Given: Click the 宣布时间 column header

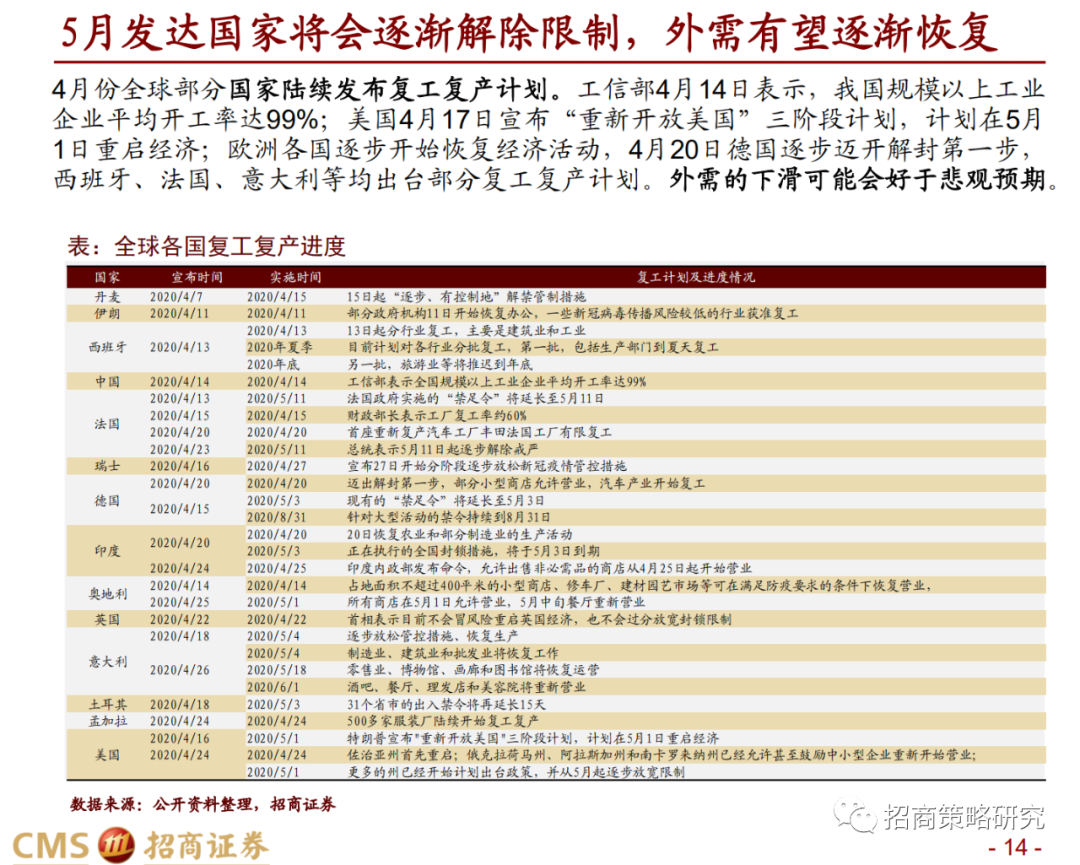Looking at the screenshot, I should 197,277.
